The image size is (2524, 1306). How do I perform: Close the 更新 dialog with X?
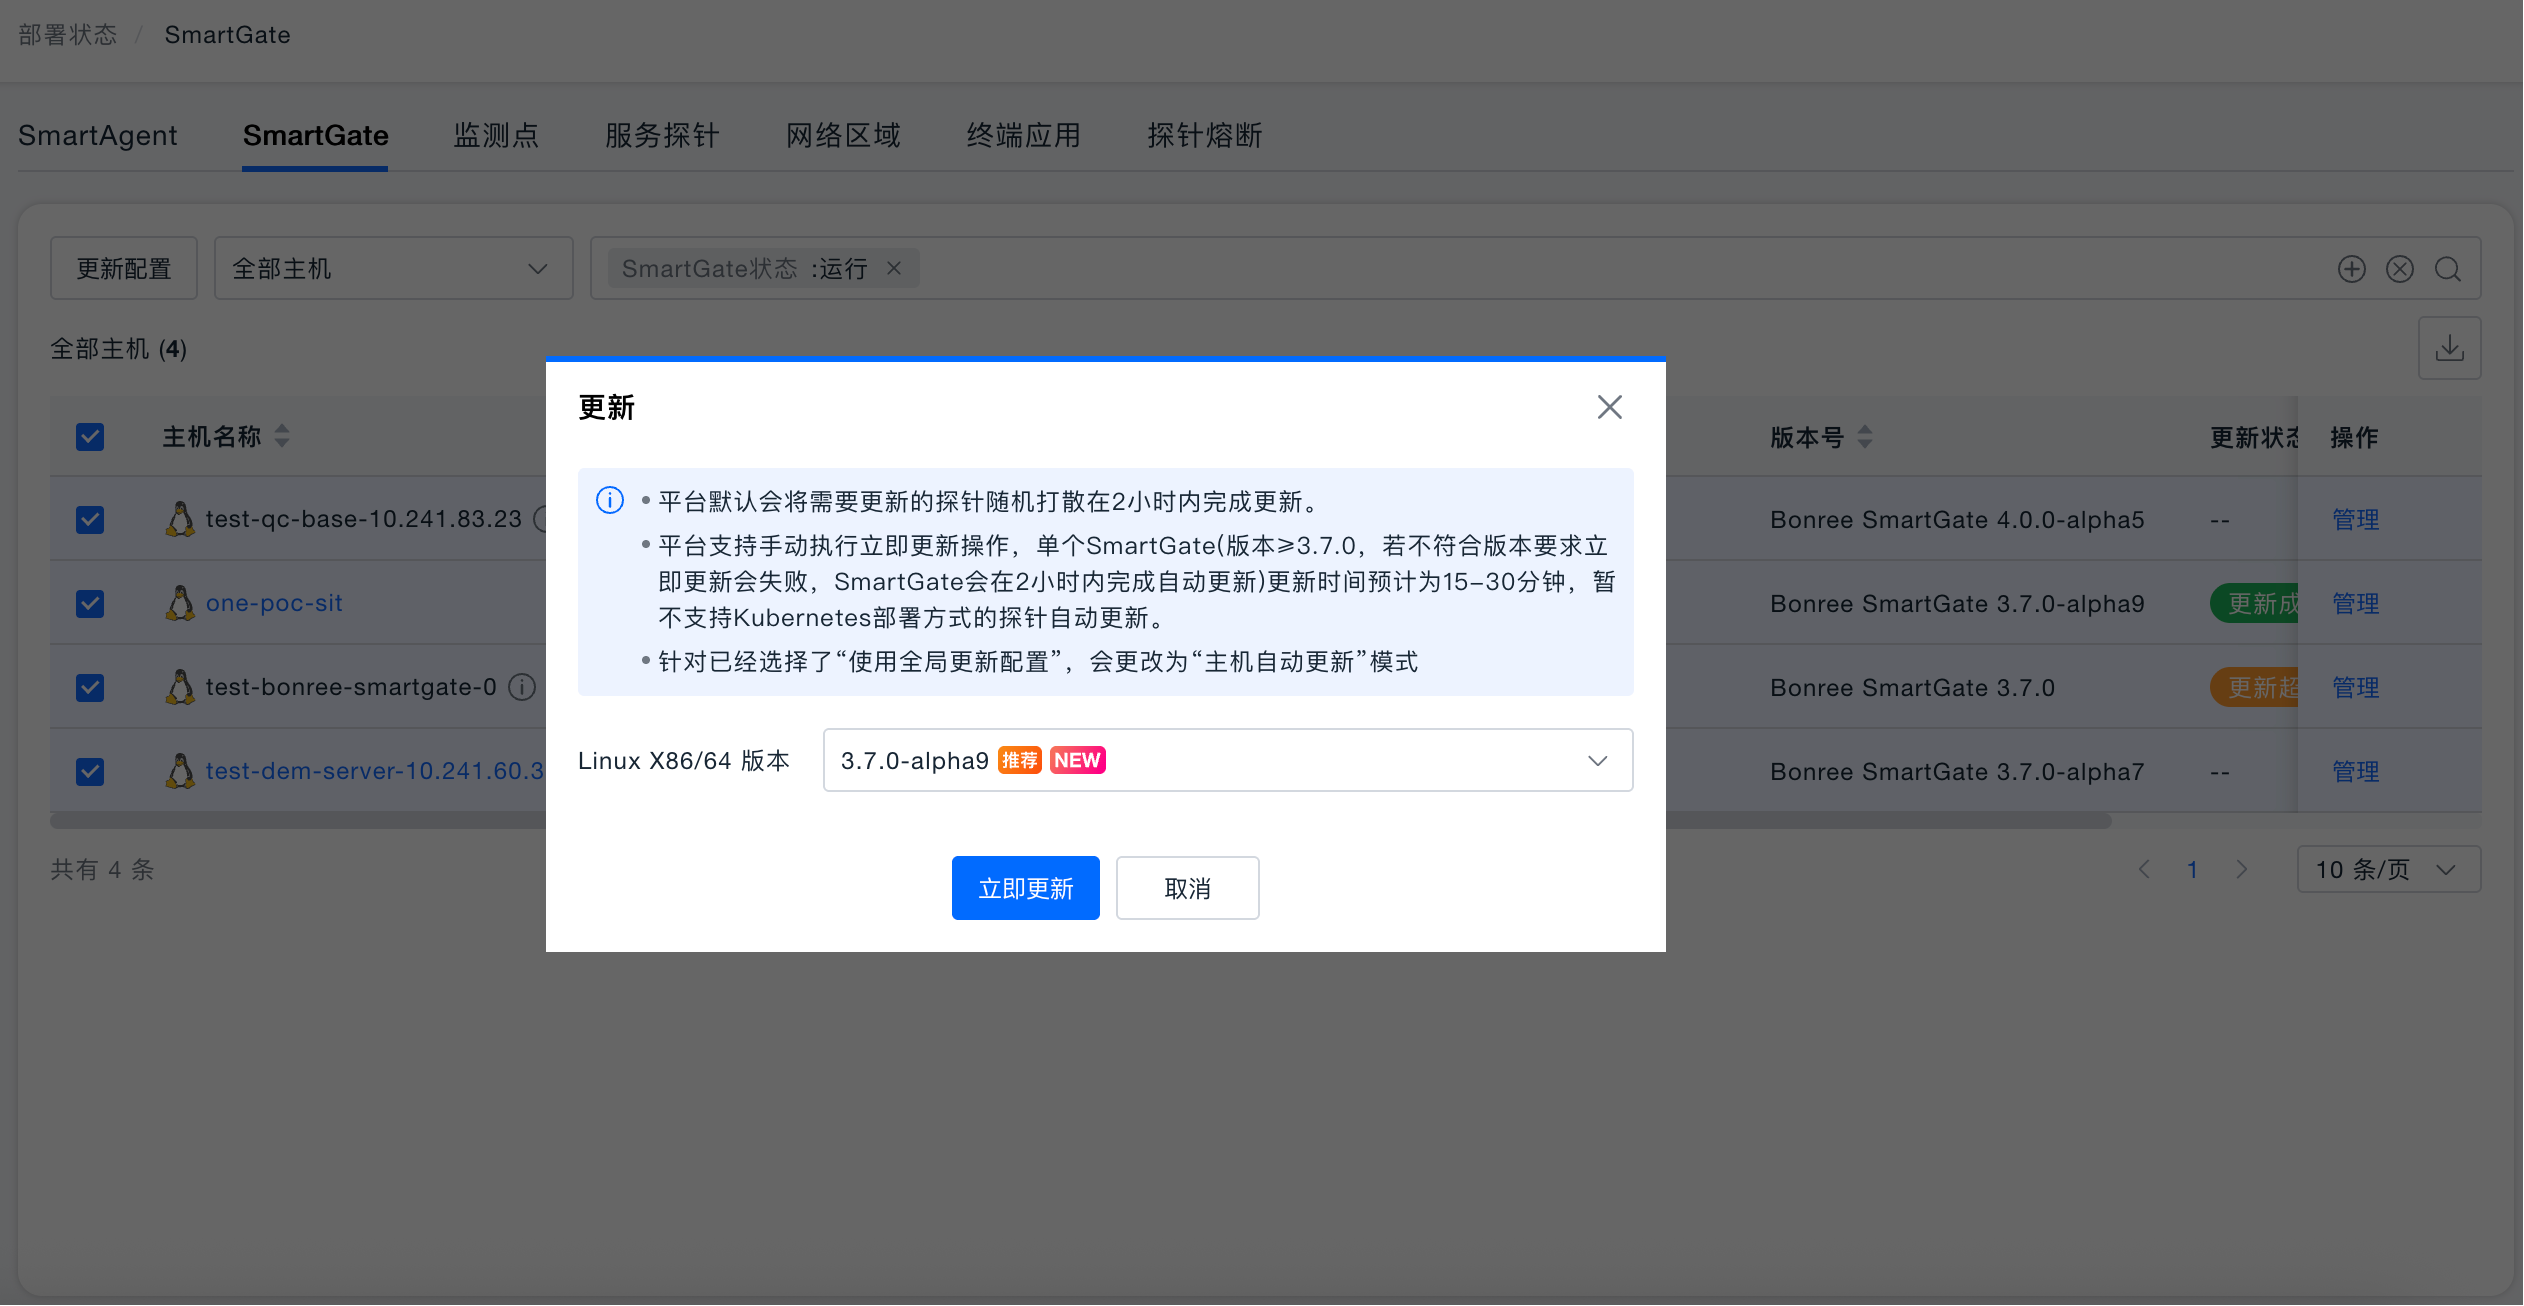(x=1609, y=407)
